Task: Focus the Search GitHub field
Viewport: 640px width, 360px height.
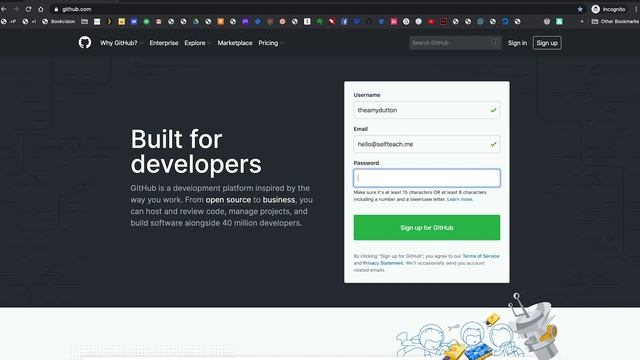Action: point(456,43)
